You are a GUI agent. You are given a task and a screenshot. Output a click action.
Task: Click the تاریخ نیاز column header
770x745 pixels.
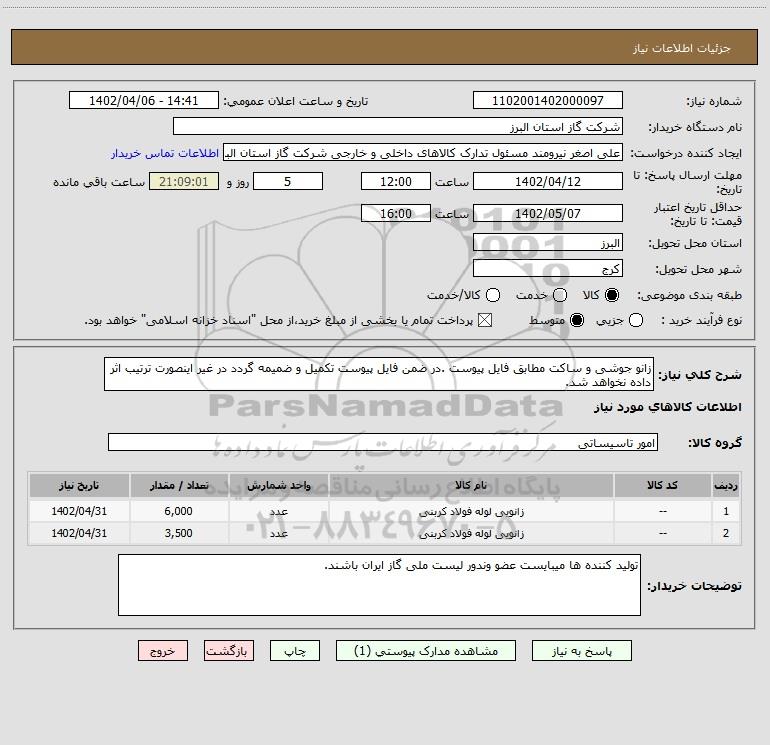pos(79,485)
